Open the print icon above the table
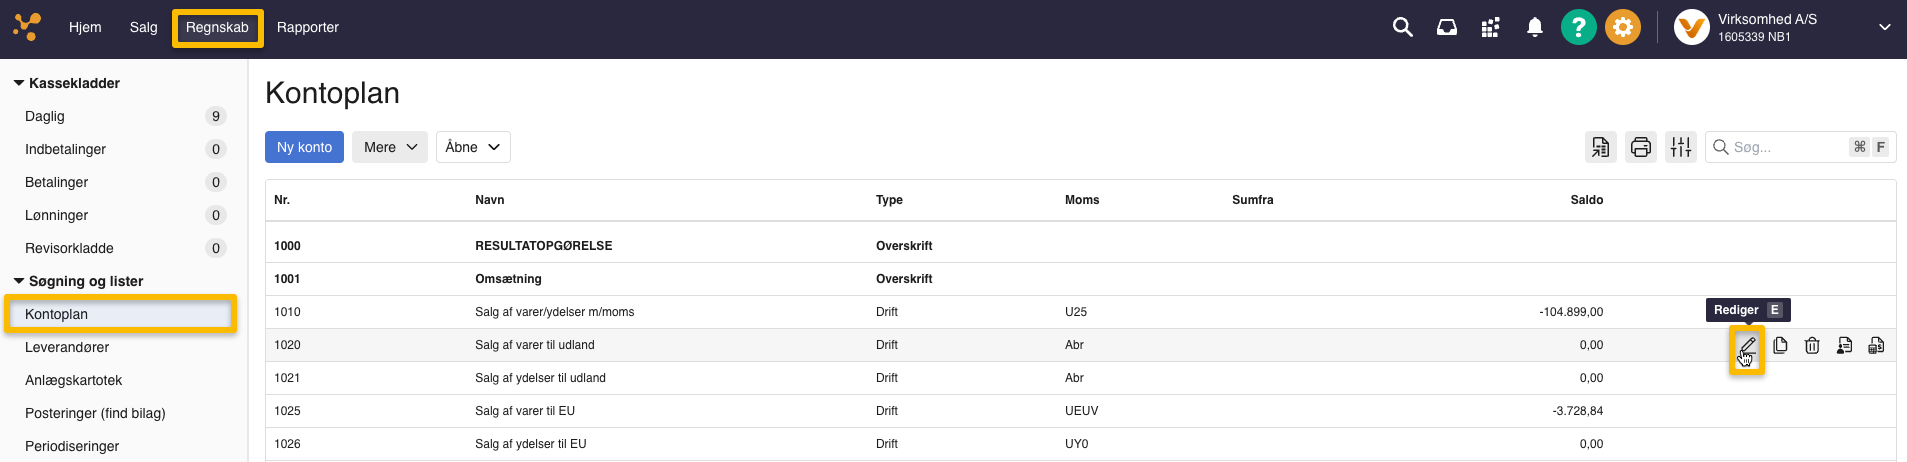The image size is (1907, 462). (1641, 148)
